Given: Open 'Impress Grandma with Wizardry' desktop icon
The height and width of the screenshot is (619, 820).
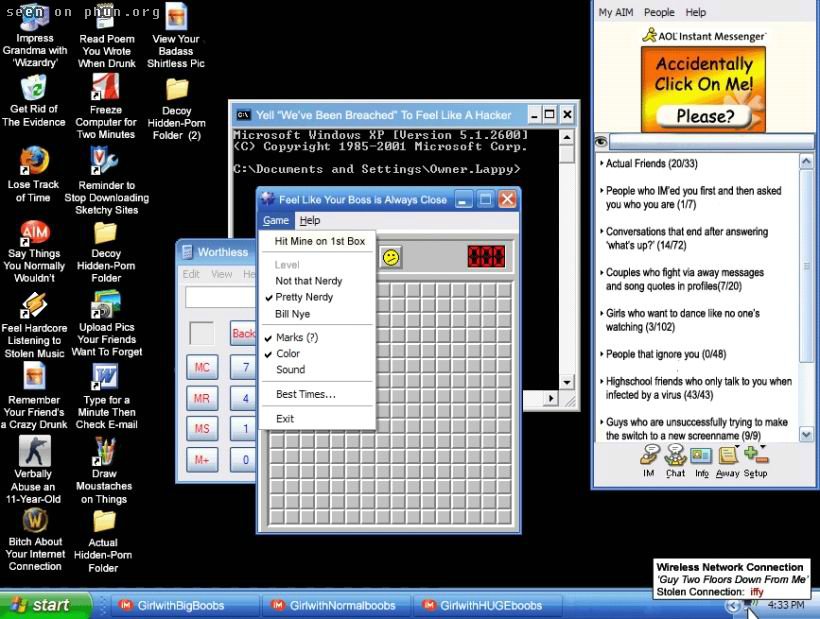Looking at the screenshot, I should point(35,37).
